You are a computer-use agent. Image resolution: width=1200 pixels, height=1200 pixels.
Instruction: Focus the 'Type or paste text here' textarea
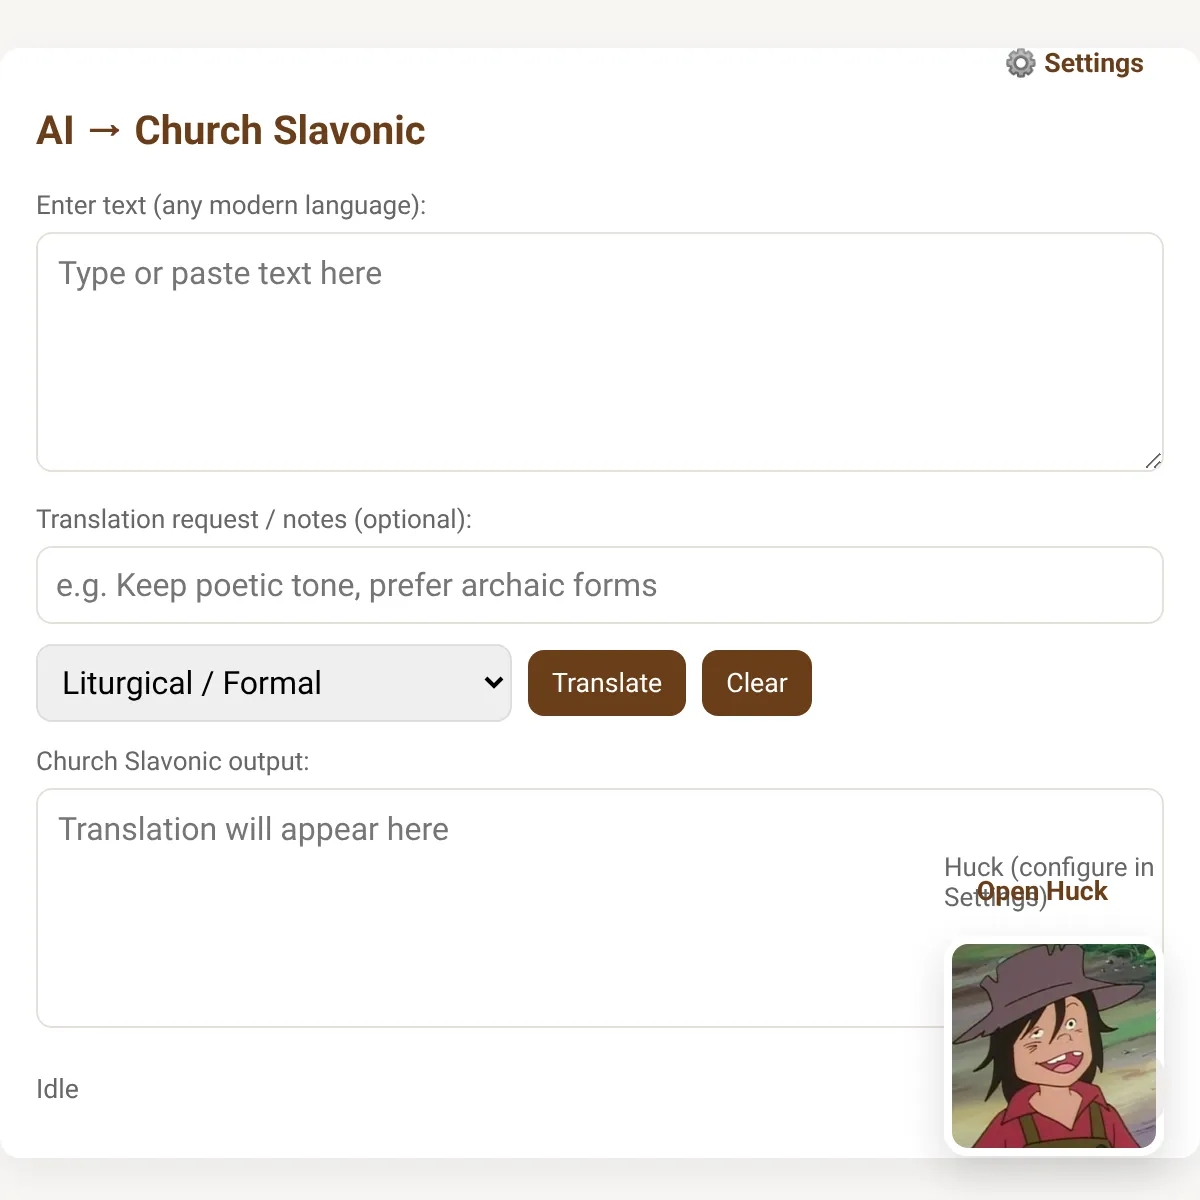(x=600, y=351)
